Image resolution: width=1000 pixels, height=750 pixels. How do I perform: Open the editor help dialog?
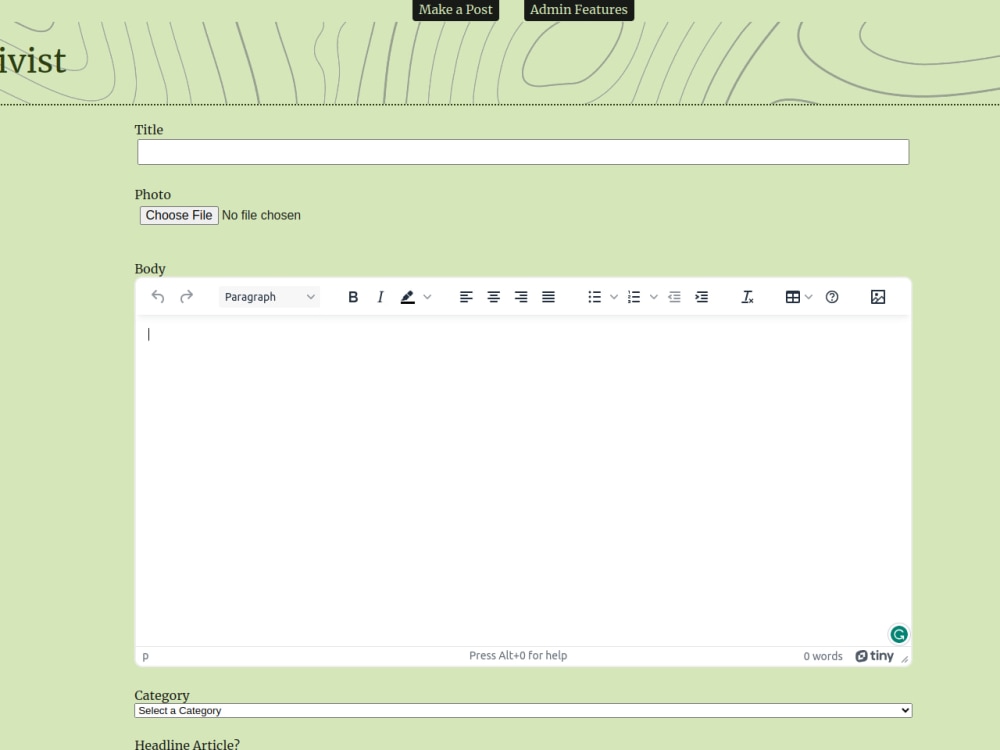832,297
